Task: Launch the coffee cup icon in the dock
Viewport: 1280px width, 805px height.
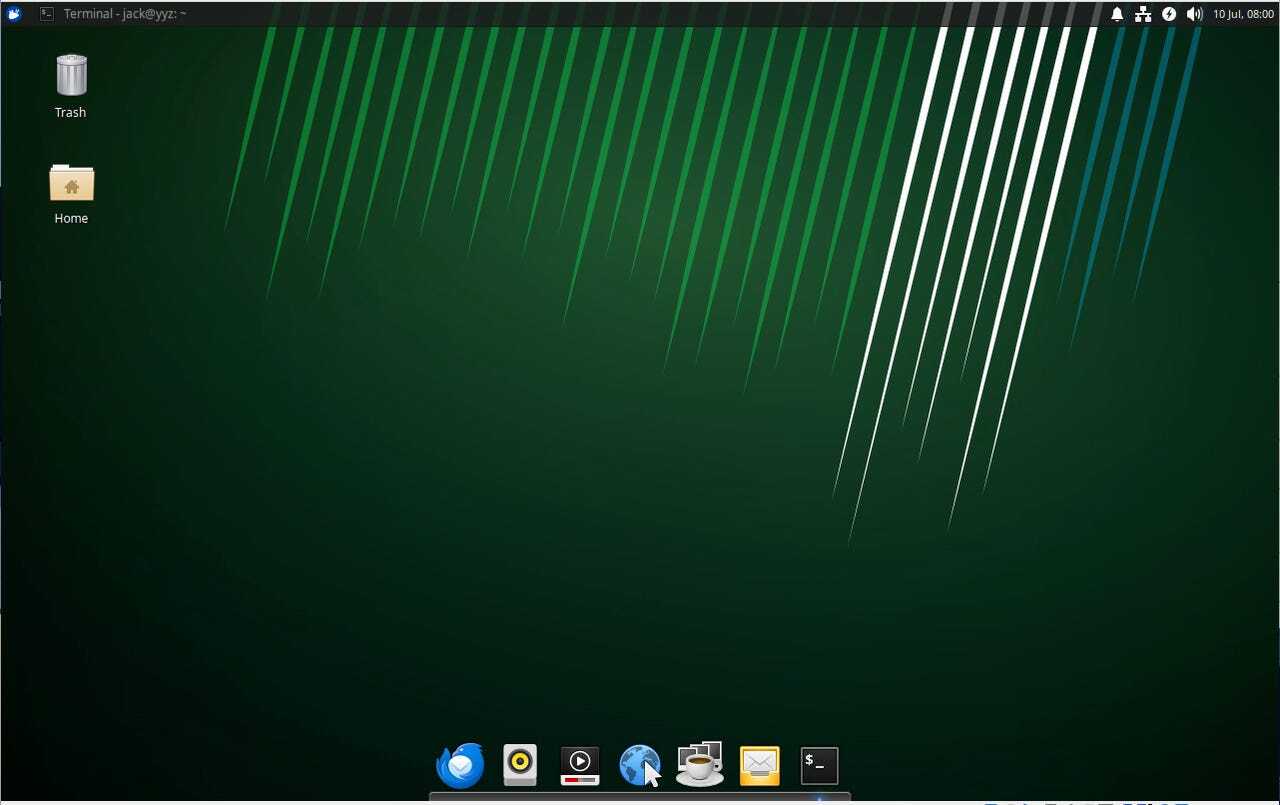Action: [700, 765]
